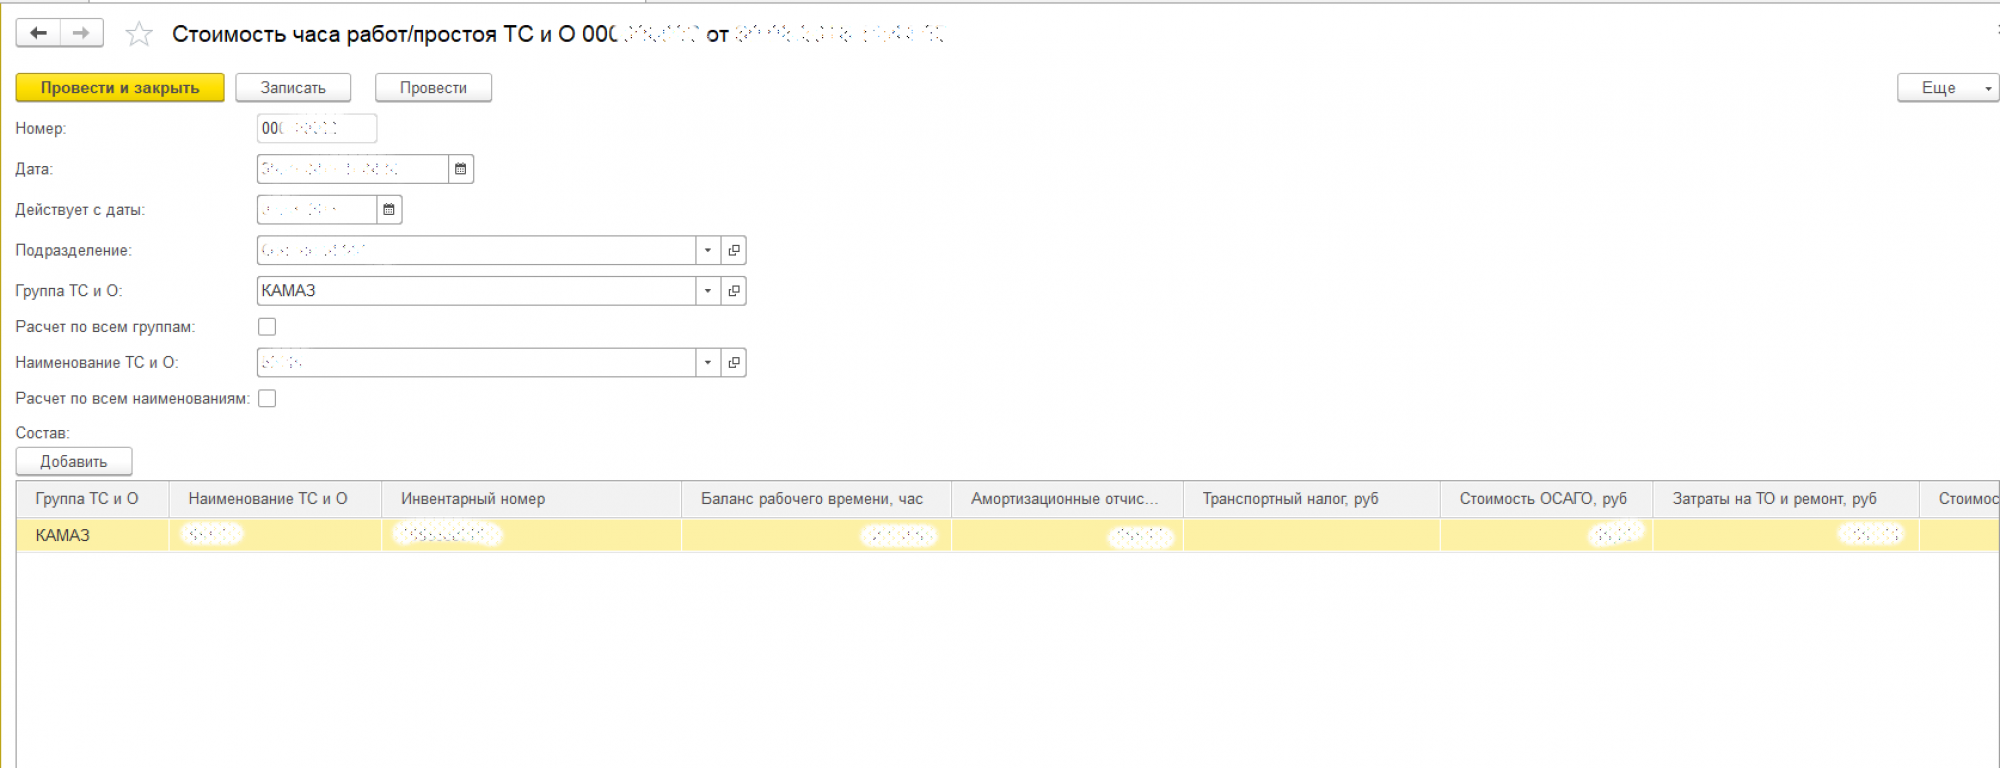Click the Записать button
2000x768 pixels.
point(293,88)
